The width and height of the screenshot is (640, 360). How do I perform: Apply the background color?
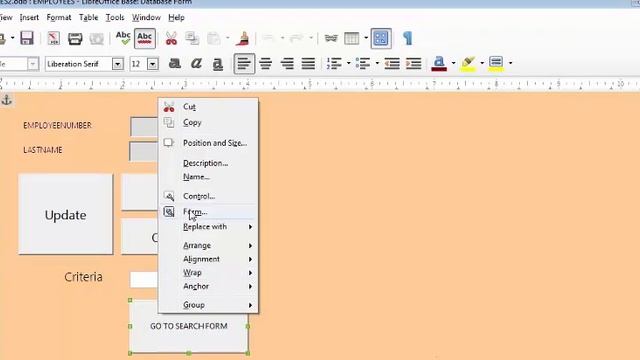(496, 64)
